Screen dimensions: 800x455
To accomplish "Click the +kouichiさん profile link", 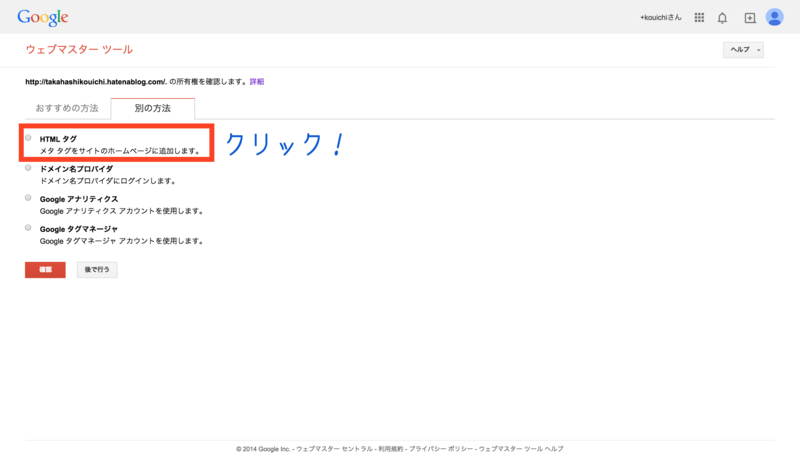I will click(x=661, y=17).
